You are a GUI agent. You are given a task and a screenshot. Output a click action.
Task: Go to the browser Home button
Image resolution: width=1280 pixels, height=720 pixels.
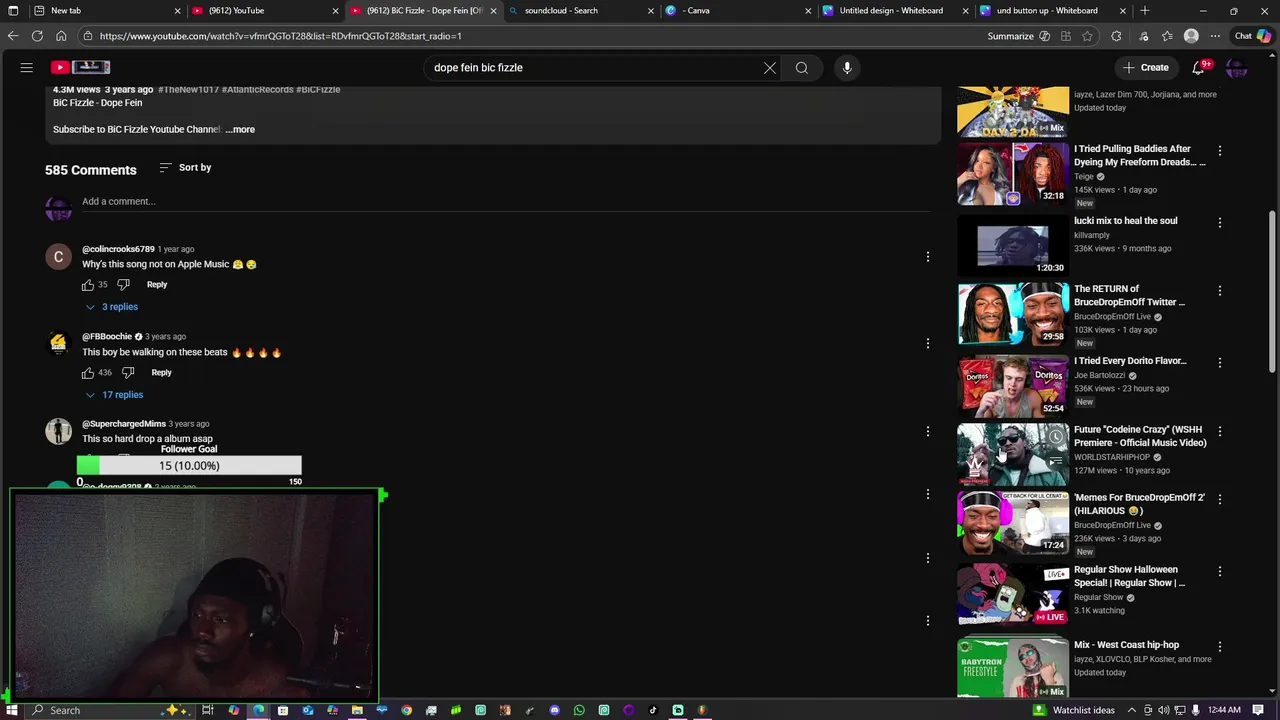click(61, 36)
